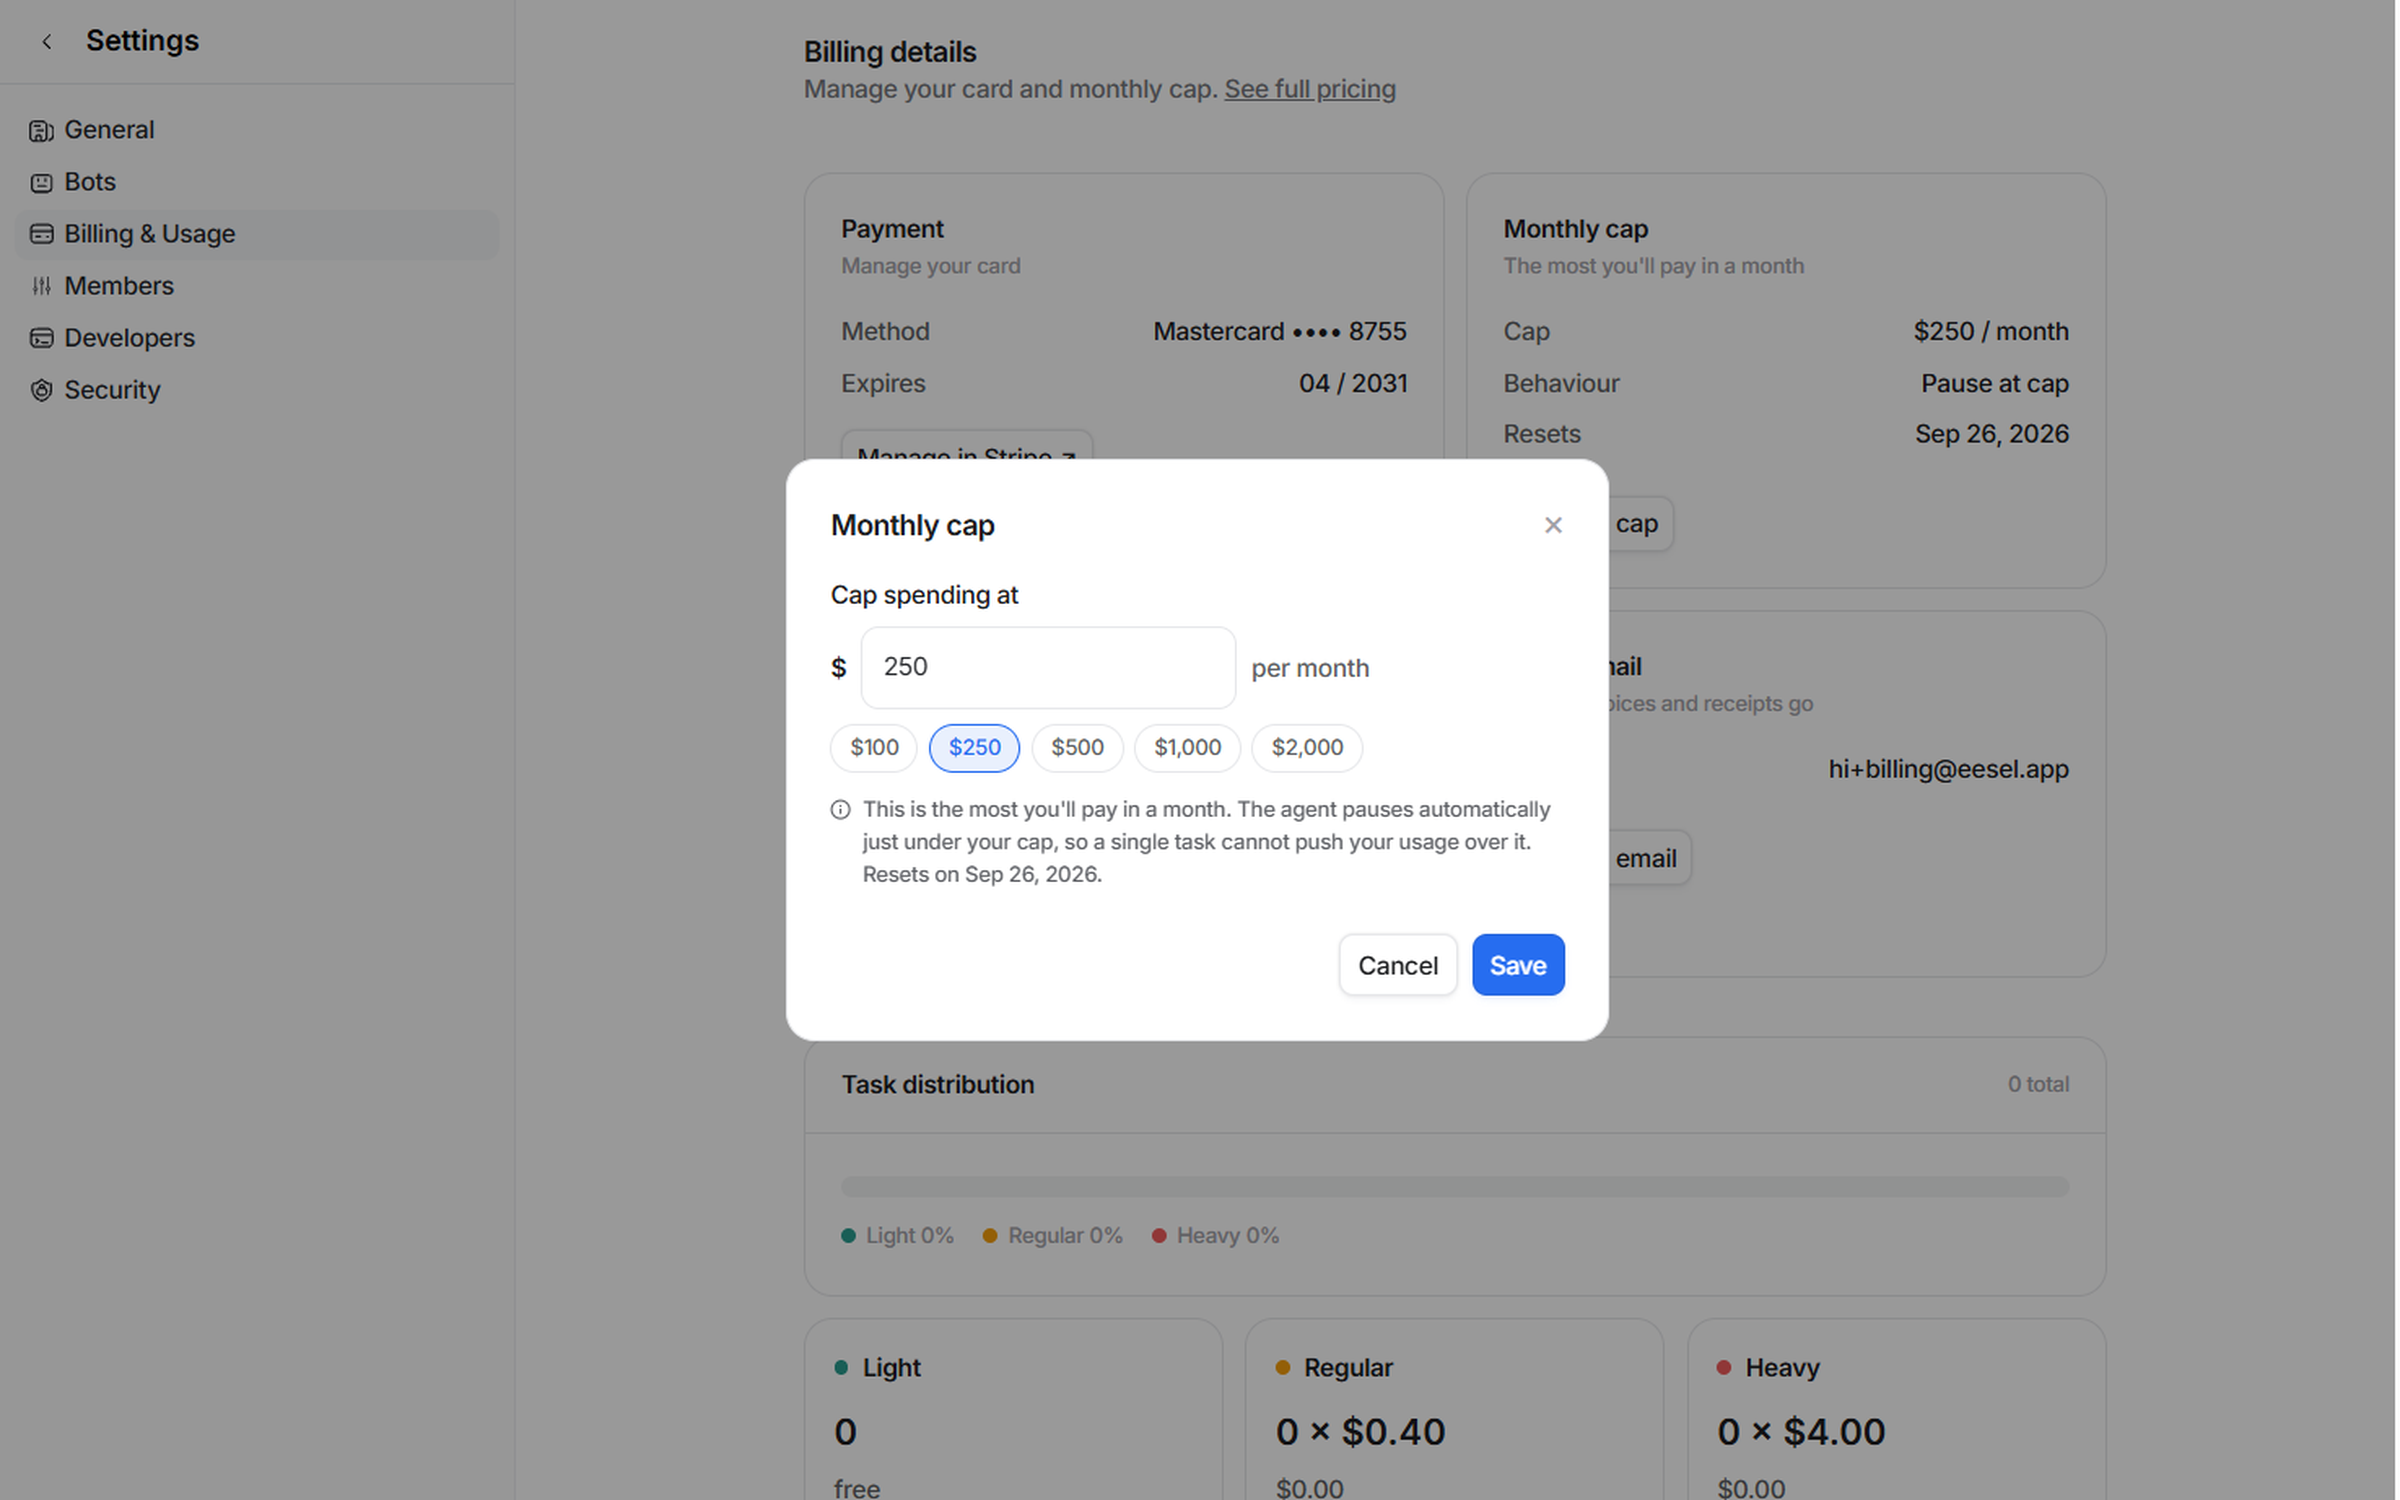Open Security settings
The height and width of the screenshot is (1500, 2400).
click(x=256, y=390)
